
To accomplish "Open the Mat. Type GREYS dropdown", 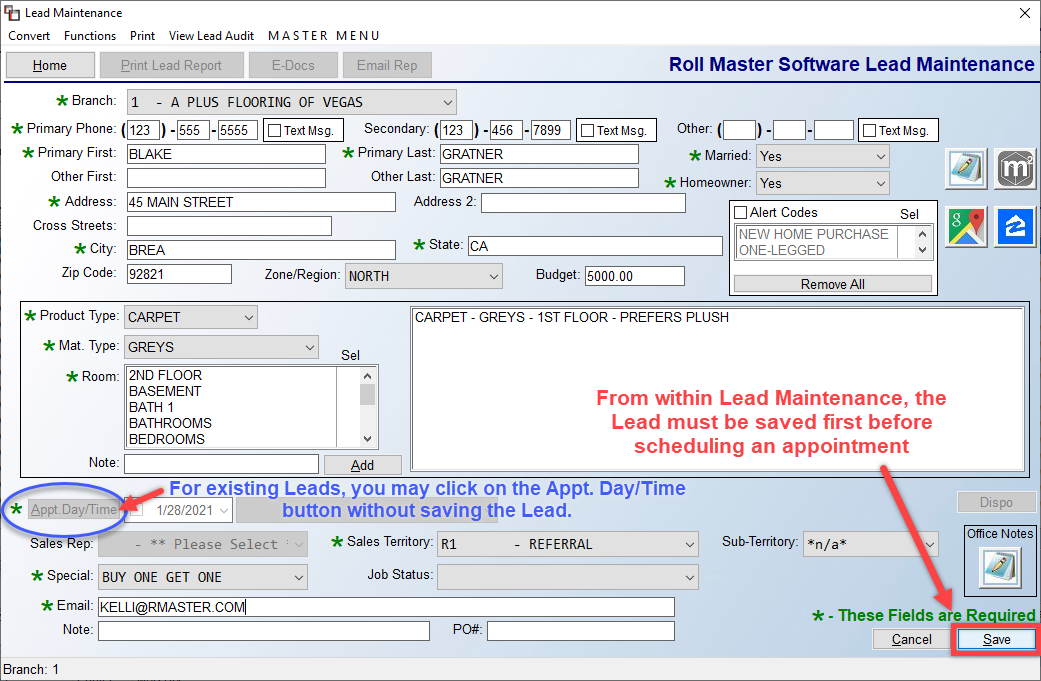I will (309, 347).
